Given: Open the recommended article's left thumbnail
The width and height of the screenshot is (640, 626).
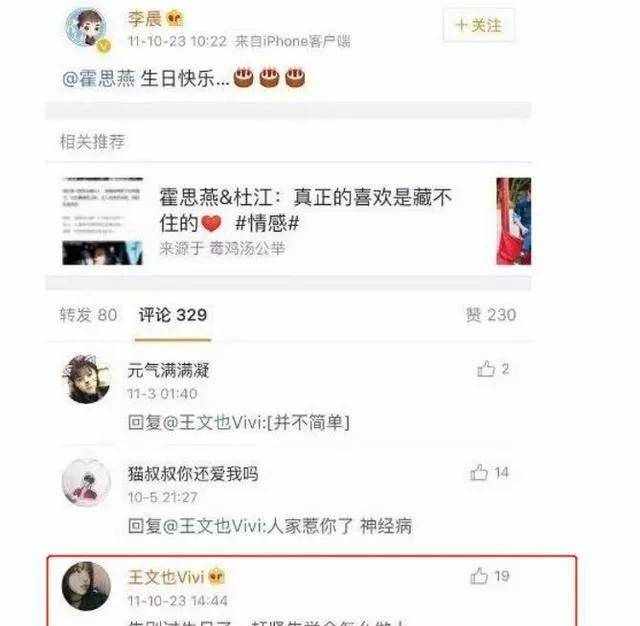Looking at the screenshot, I should tap(102, 221).
